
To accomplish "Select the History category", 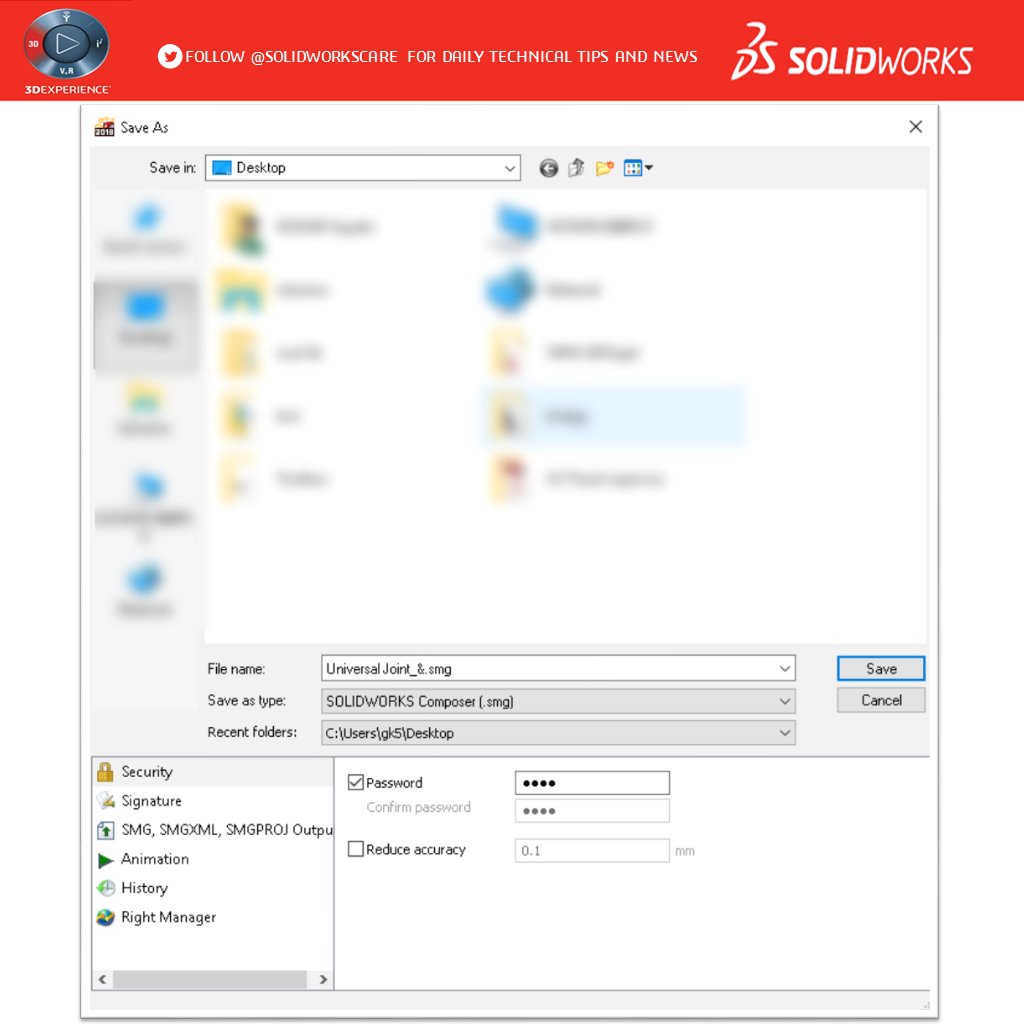I will tap(213, 888).
